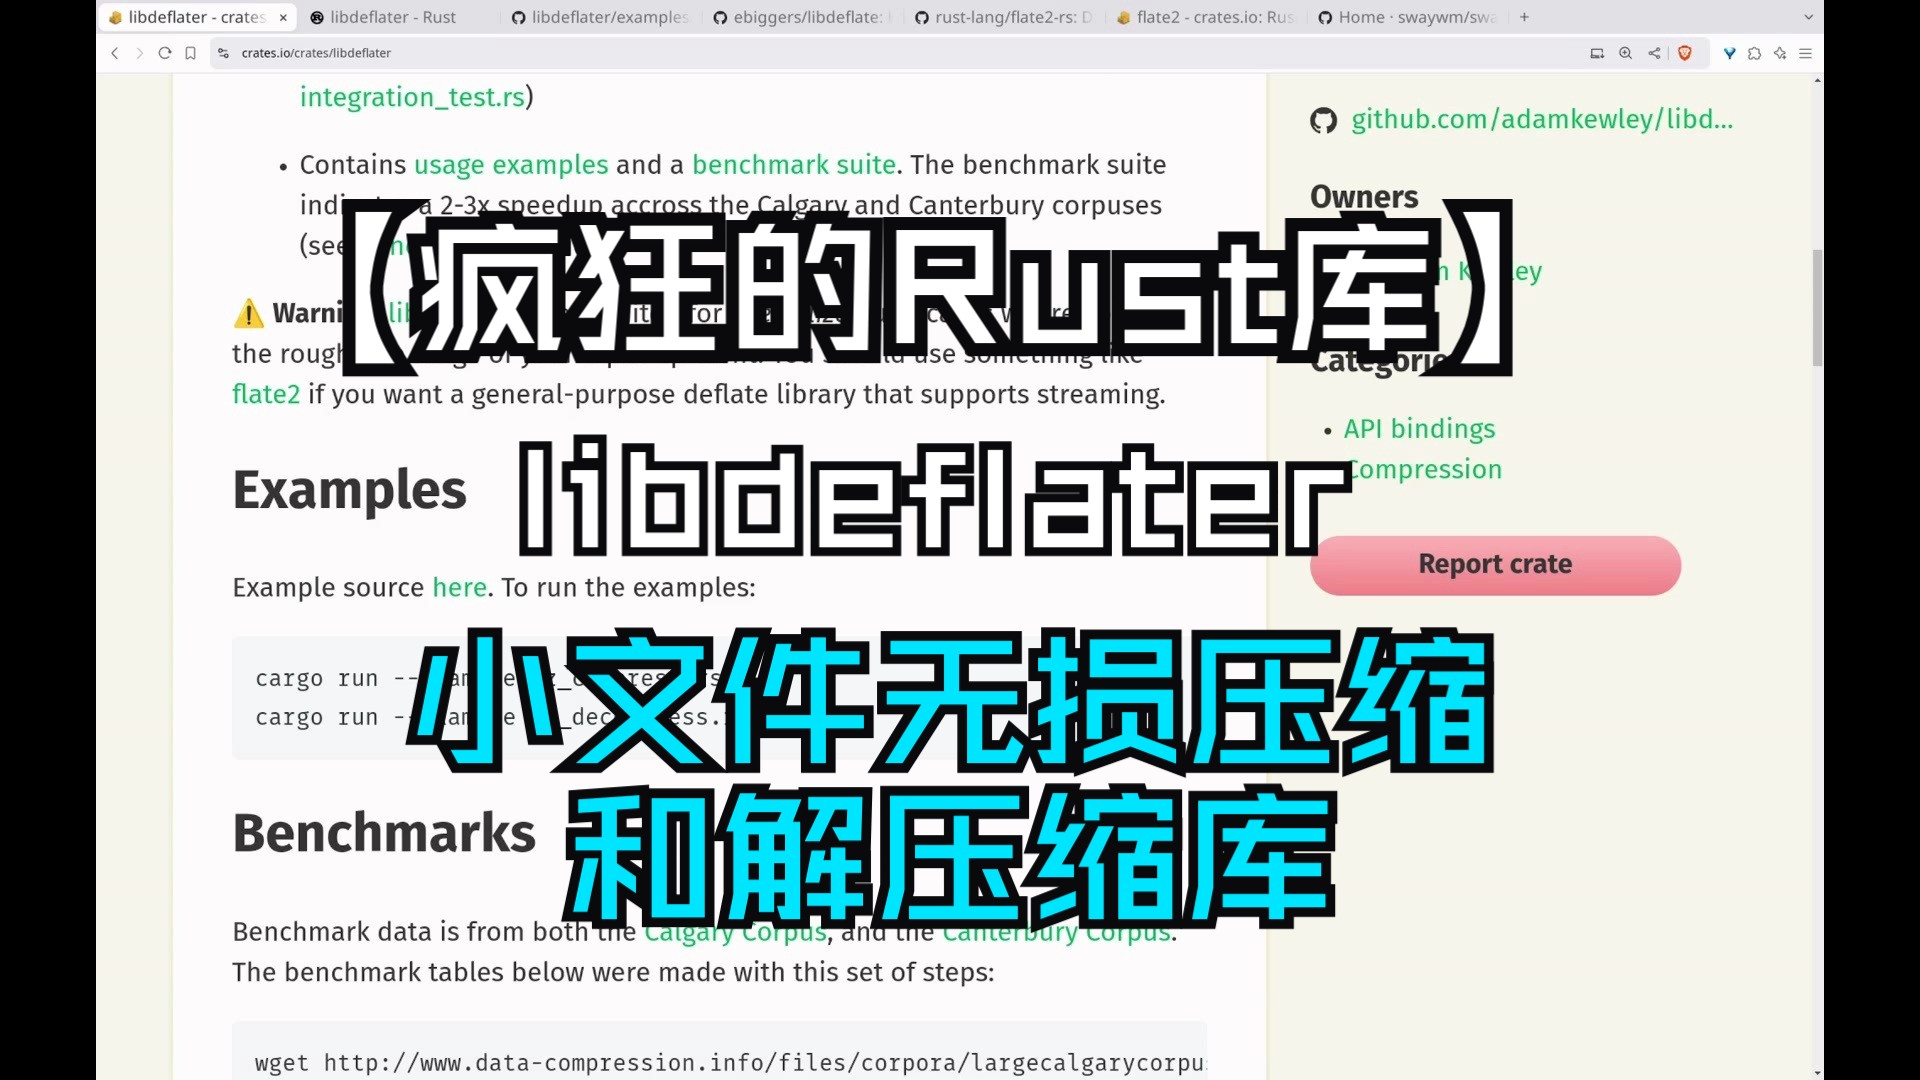Open the blue V extension icon
This screenshot has height=1080, width=1920.
click(1729, 53)
